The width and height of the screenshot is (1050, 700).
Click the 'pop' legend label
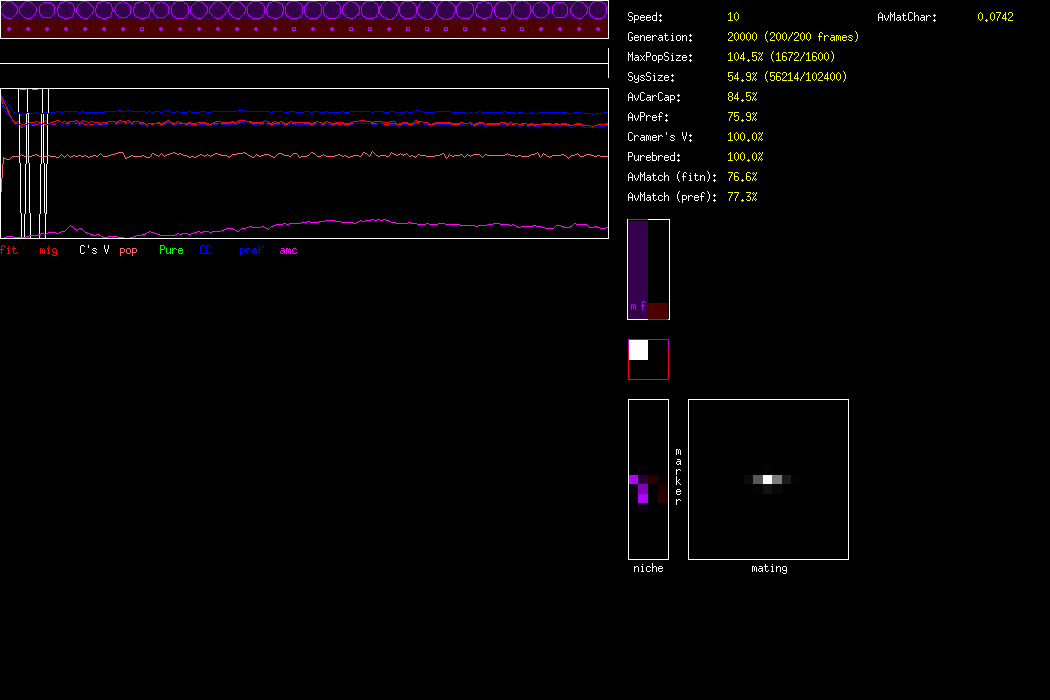tap(128, 250)
